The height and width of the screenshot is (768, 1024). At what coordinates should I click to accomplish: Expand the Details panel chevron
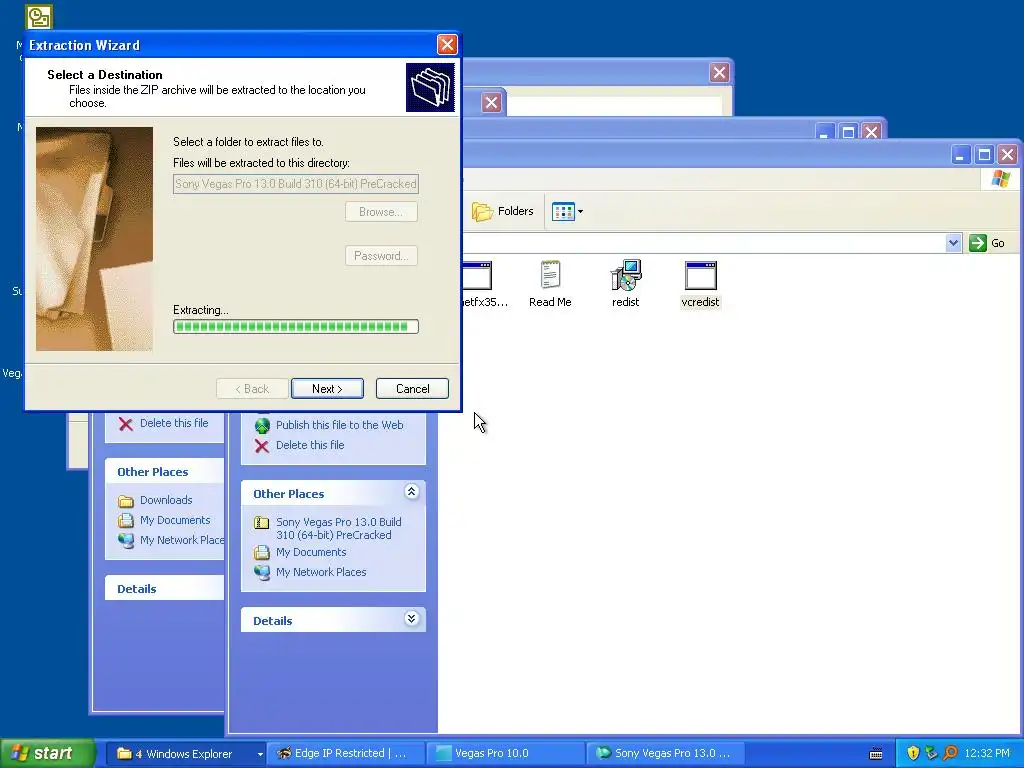(x=411, y=618)
